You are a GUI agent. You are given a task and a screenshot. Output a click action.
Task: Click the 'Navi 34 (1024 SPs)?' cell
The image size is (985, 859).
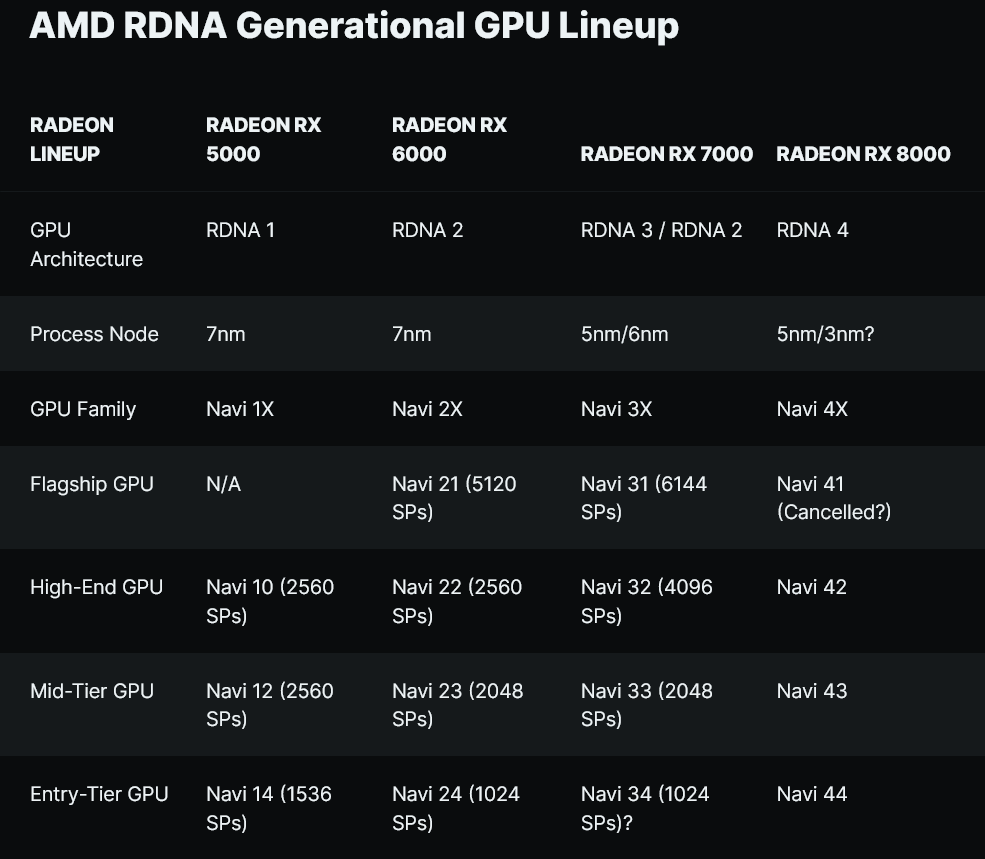click(x=645, y=808)
